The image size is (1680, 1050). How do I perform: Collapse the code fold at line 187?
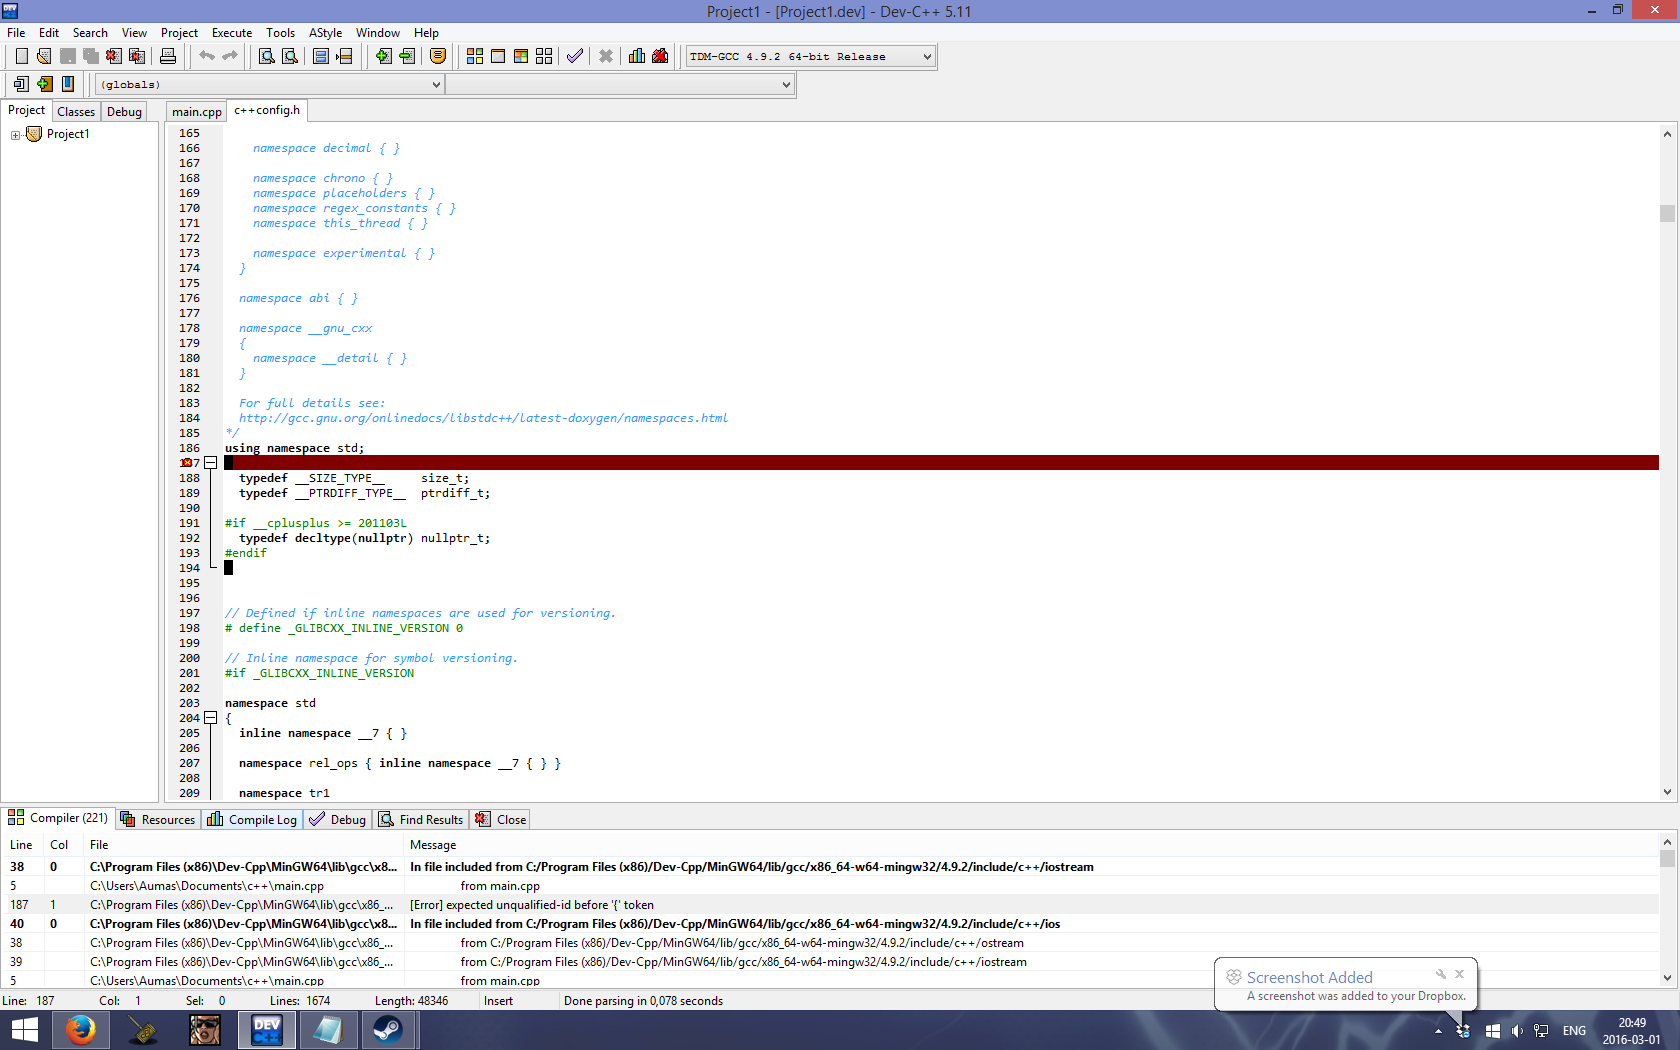(210, 463)
